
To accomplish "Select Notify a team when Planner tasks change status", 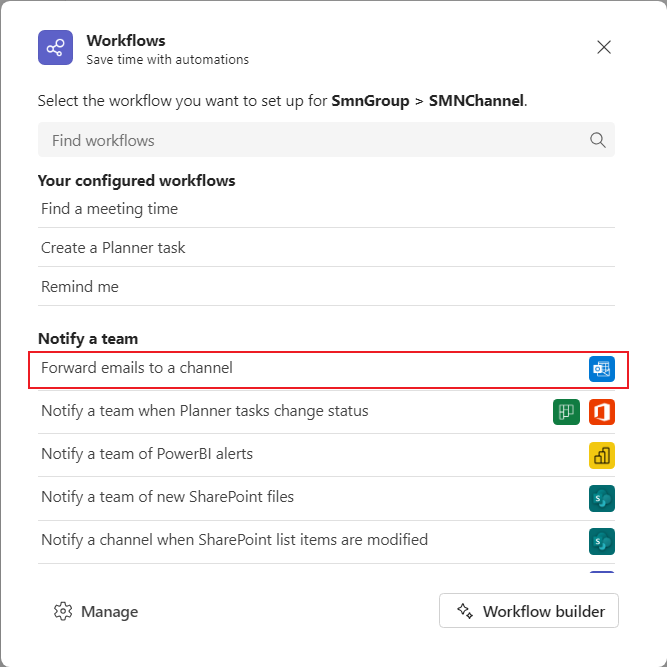I will point(326,411).
